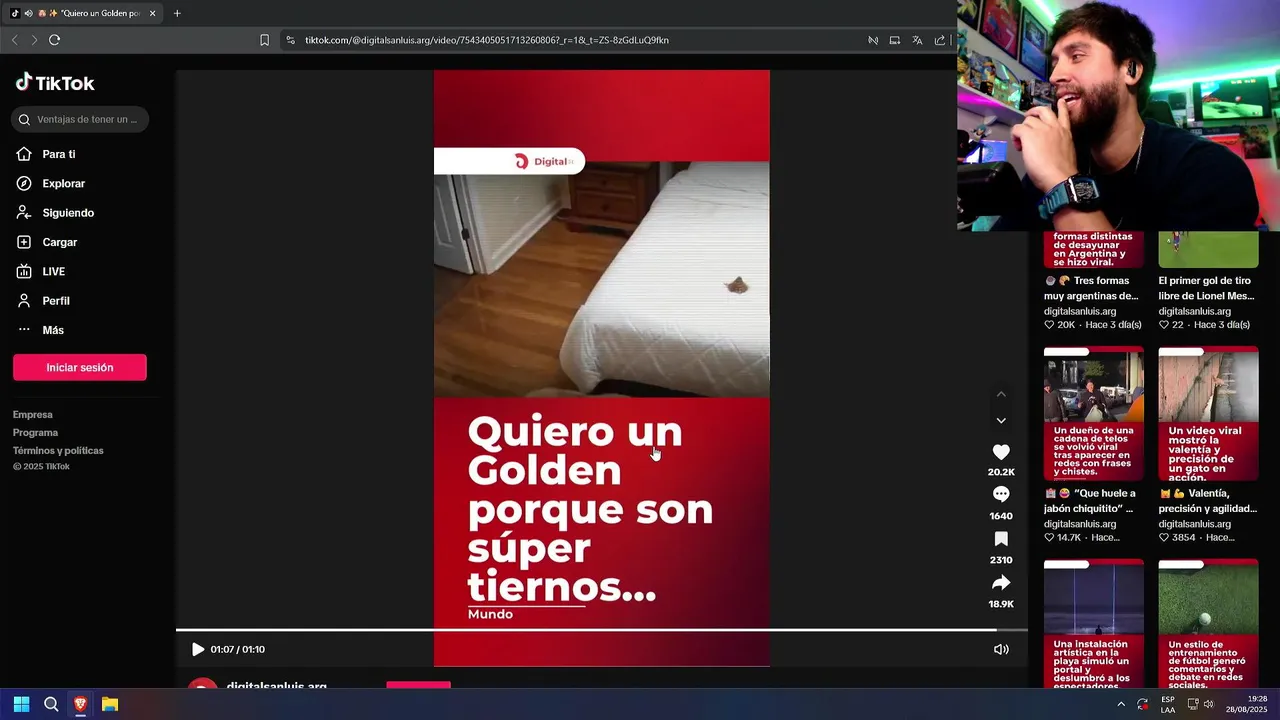Open 'Tres formas muy argentinas' video title
This screenshot has height=720, width=1280.
1091,288
